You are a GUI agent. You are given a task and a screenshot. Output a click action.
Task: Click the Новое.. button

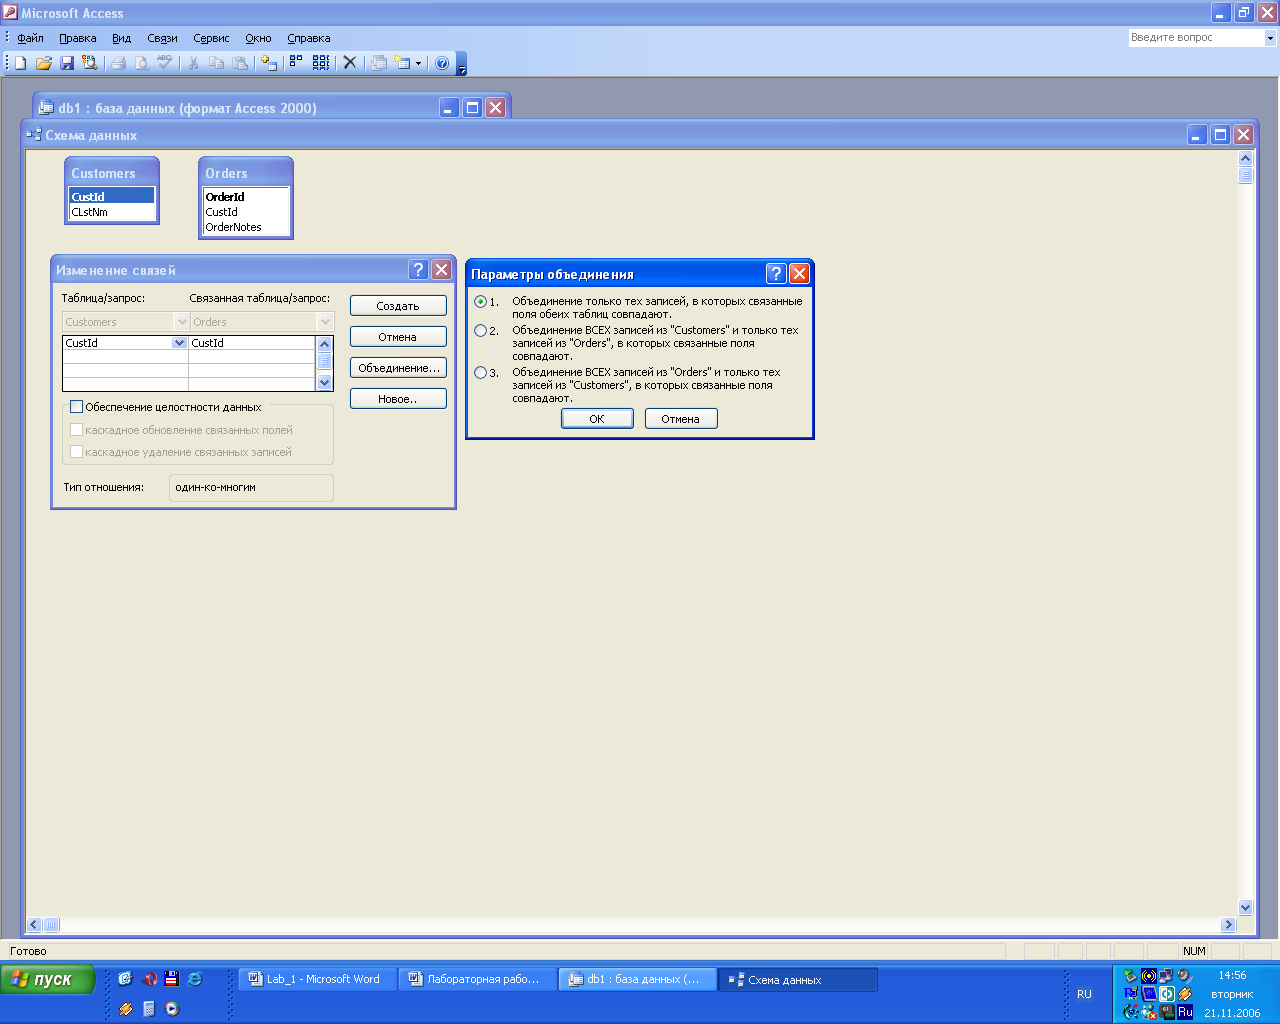point(398,399)
